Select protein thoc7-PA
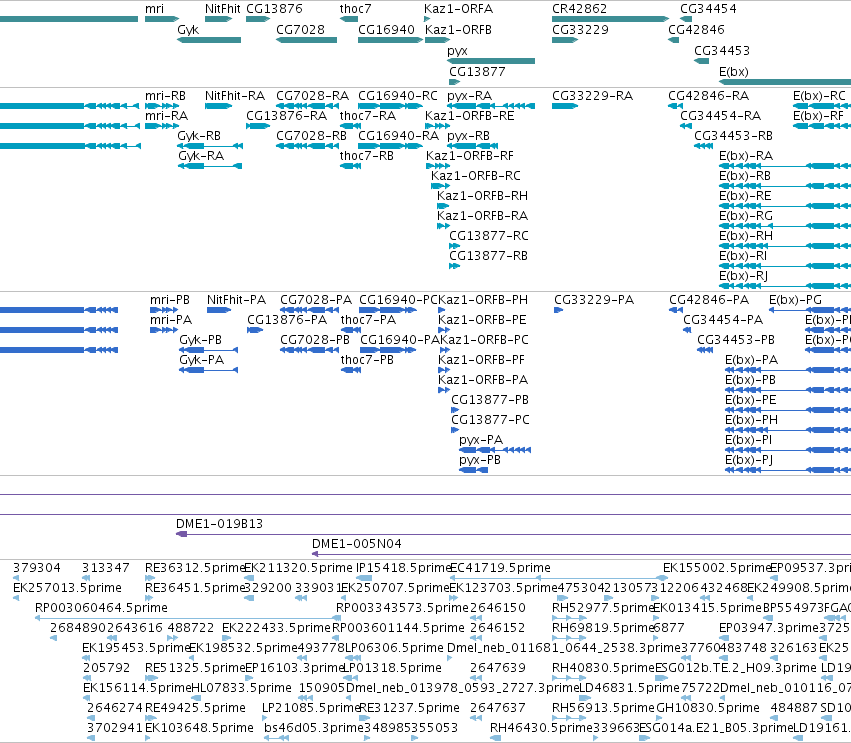Screen dimensions: 851x743 coord(368,320)
